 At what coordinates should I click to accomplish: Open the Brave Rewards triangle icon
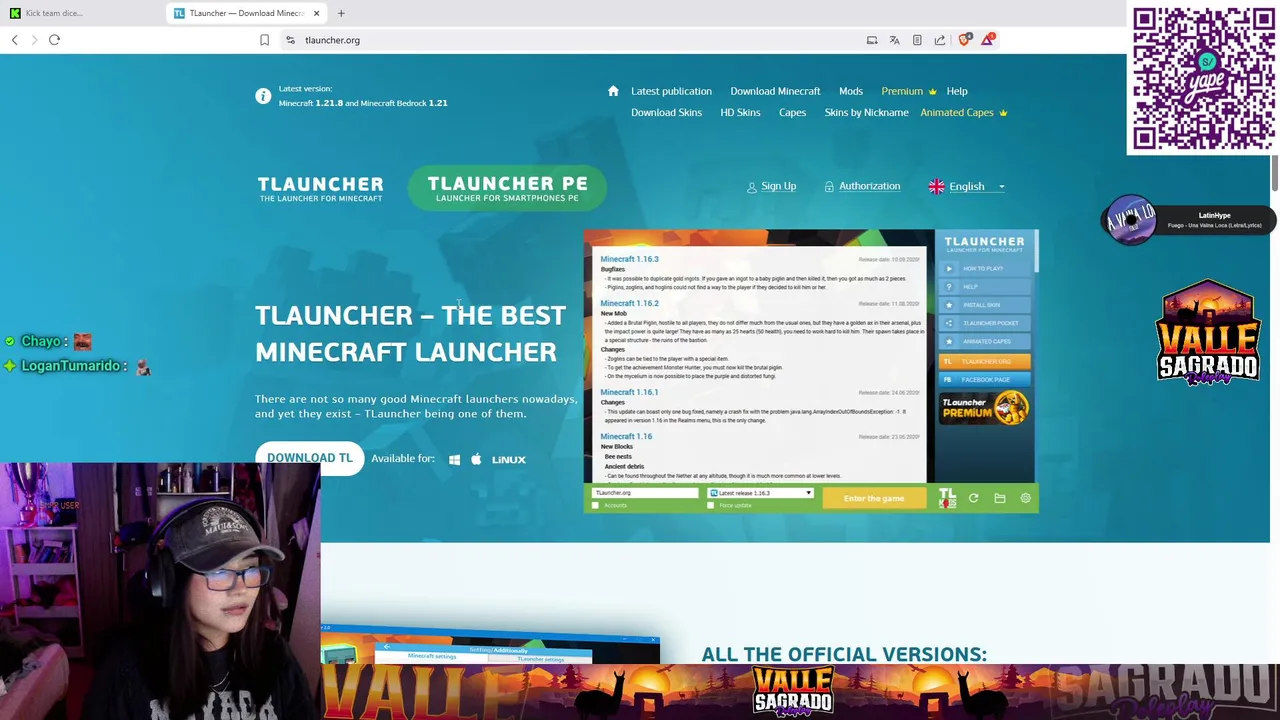pyautogui.click(x=988, y=39)
